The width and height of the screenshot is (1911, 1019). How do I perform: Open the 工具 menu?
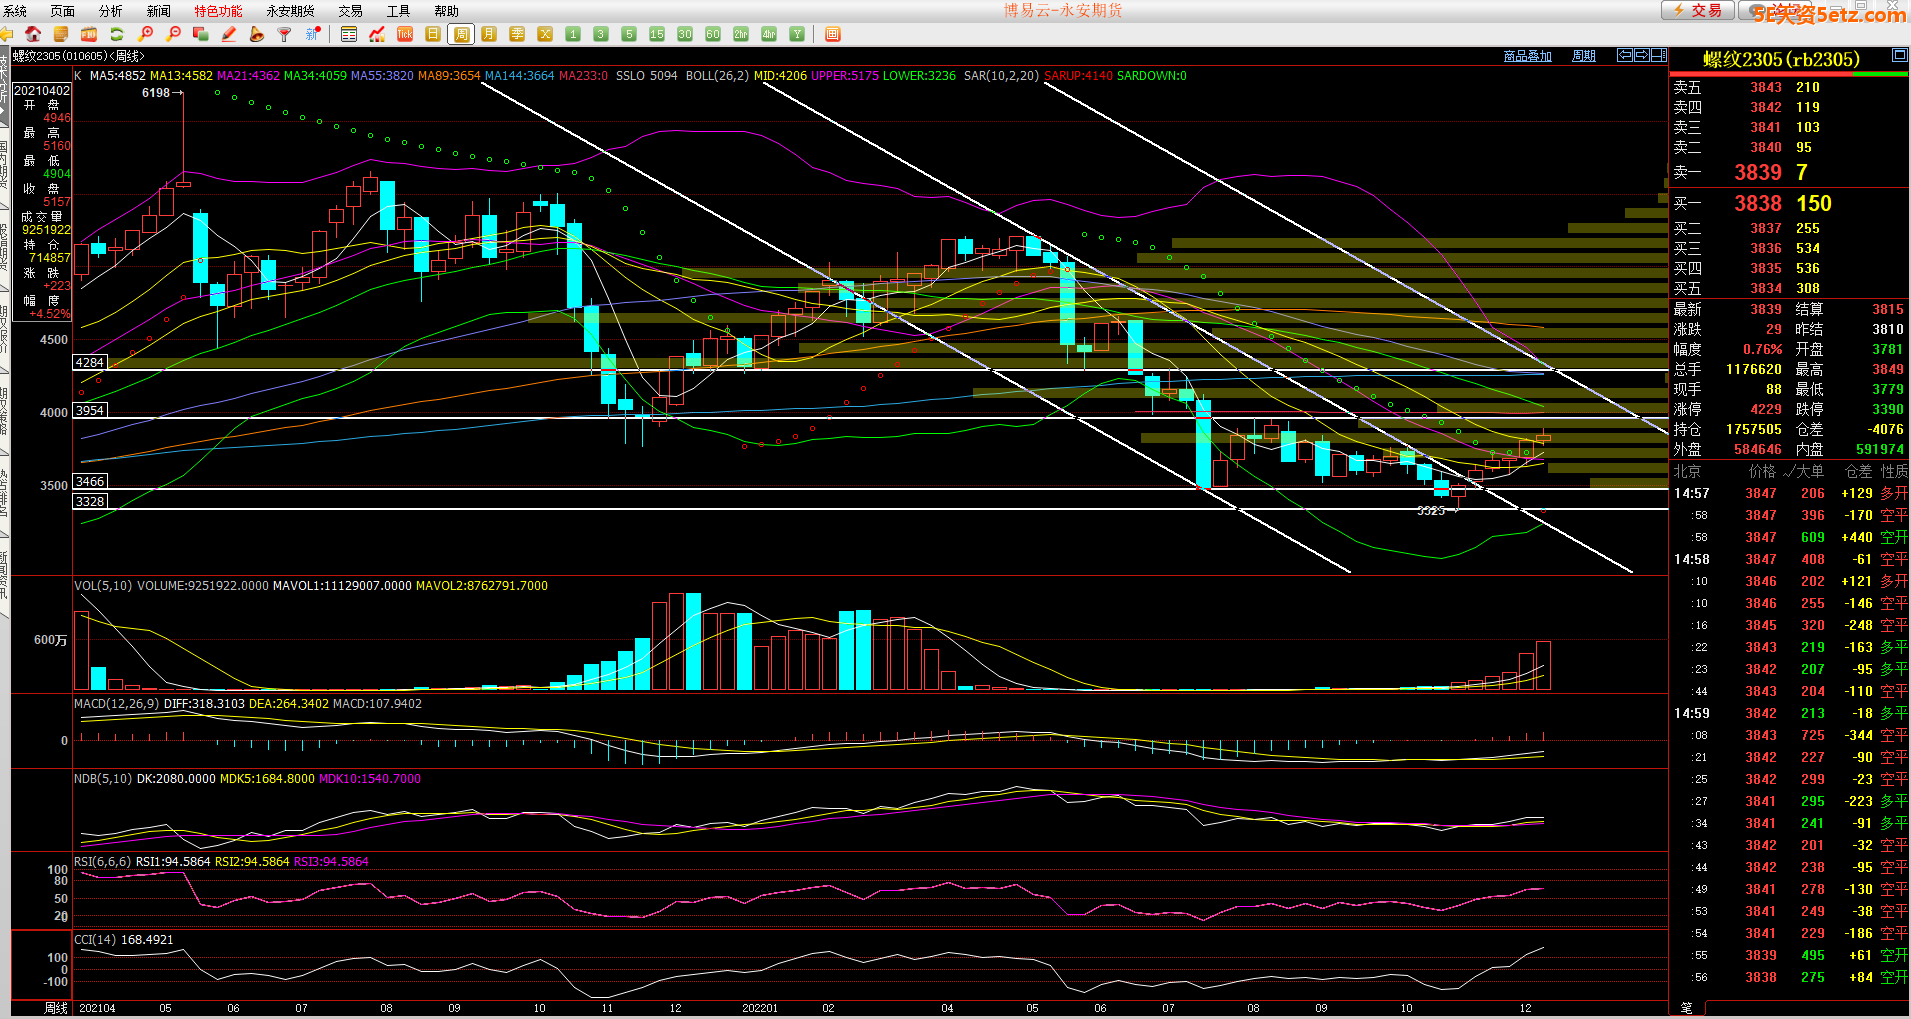coord(398,11)
